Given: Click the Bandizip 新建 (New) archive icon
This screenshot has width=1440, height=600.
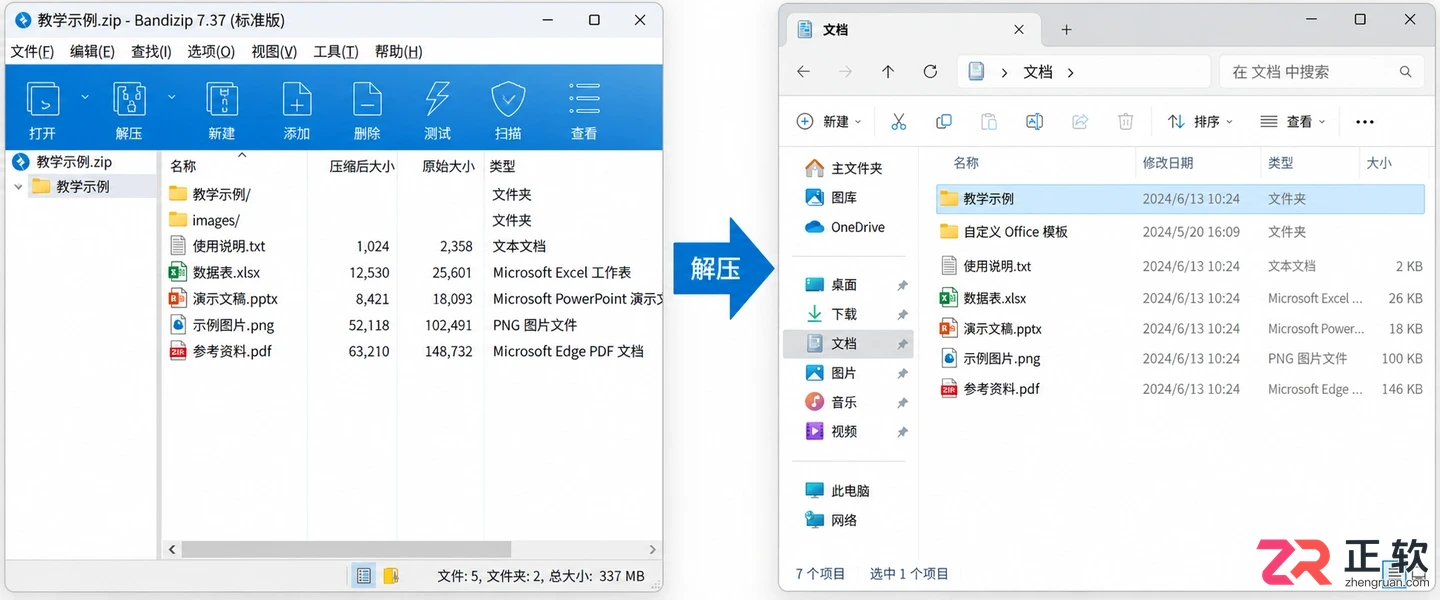Looking at the screenshot, I should 222,100.
